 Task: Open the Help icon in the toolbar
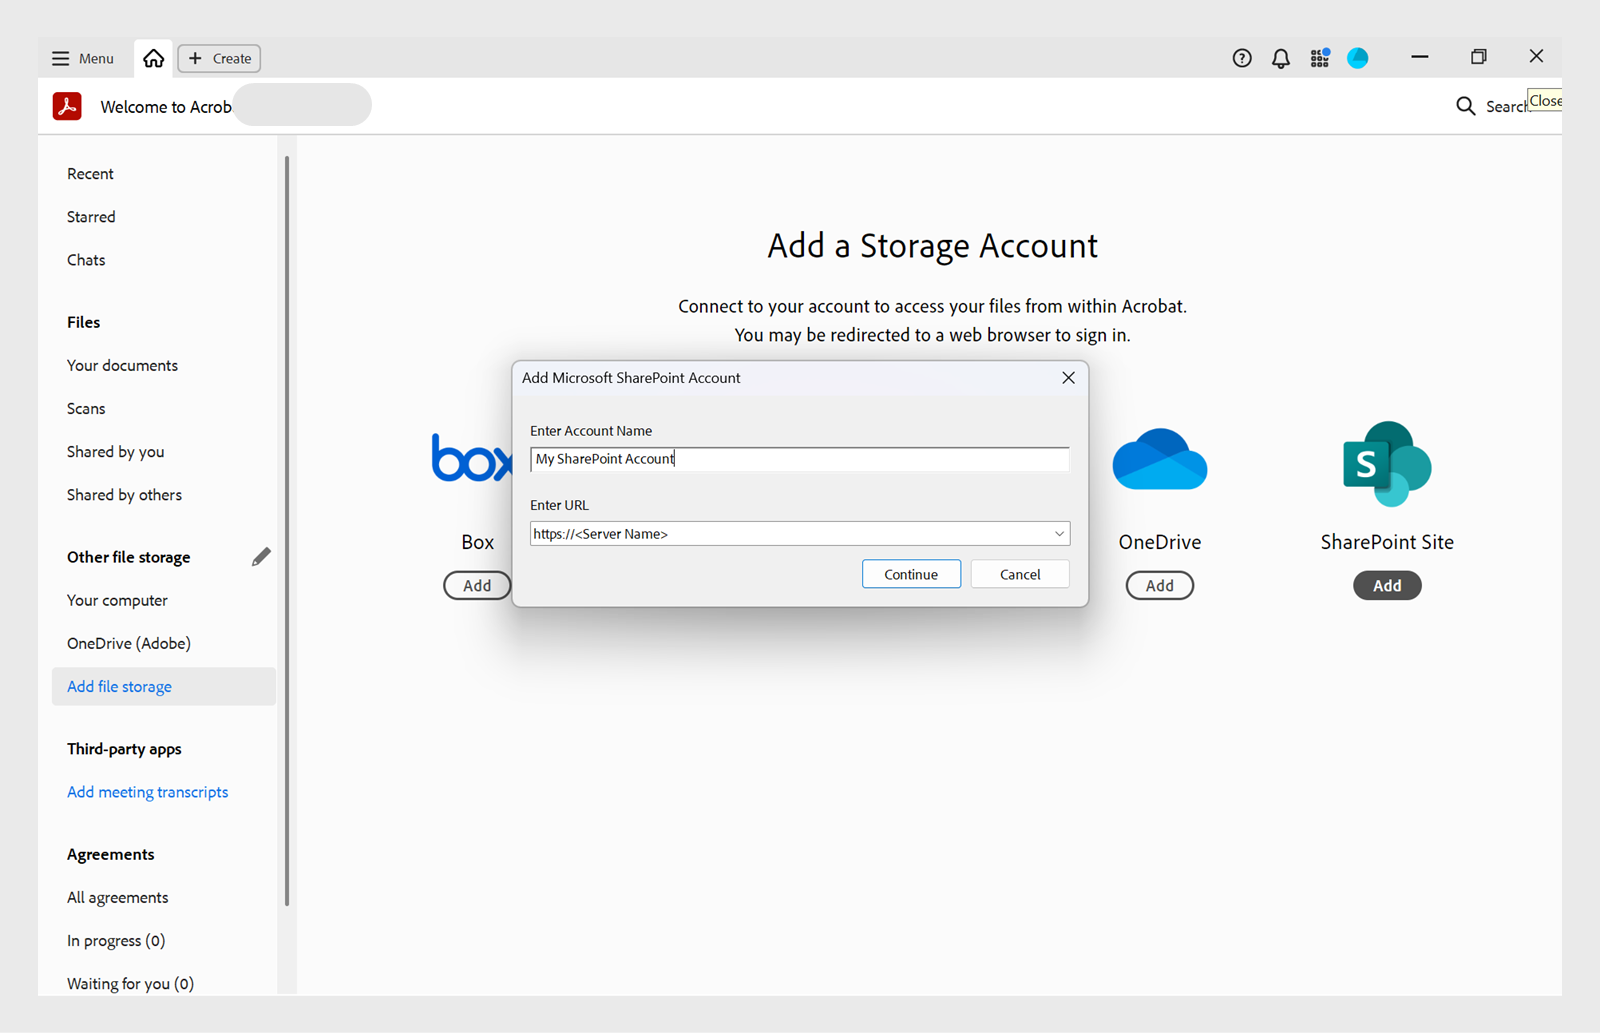1241,58
